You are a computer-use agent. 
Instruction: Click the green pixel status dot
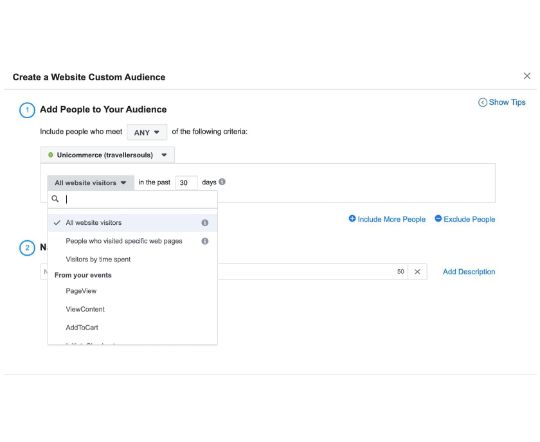coord(51,155)
